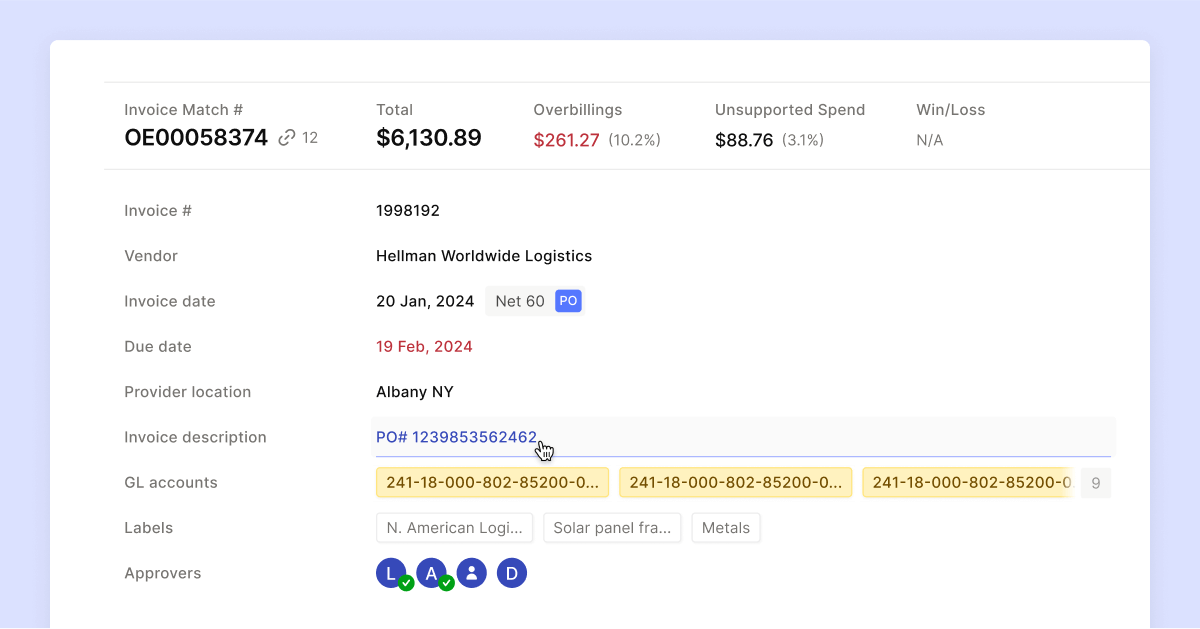
Task: Click the linked count 12
Action: (x=310, y=138)
